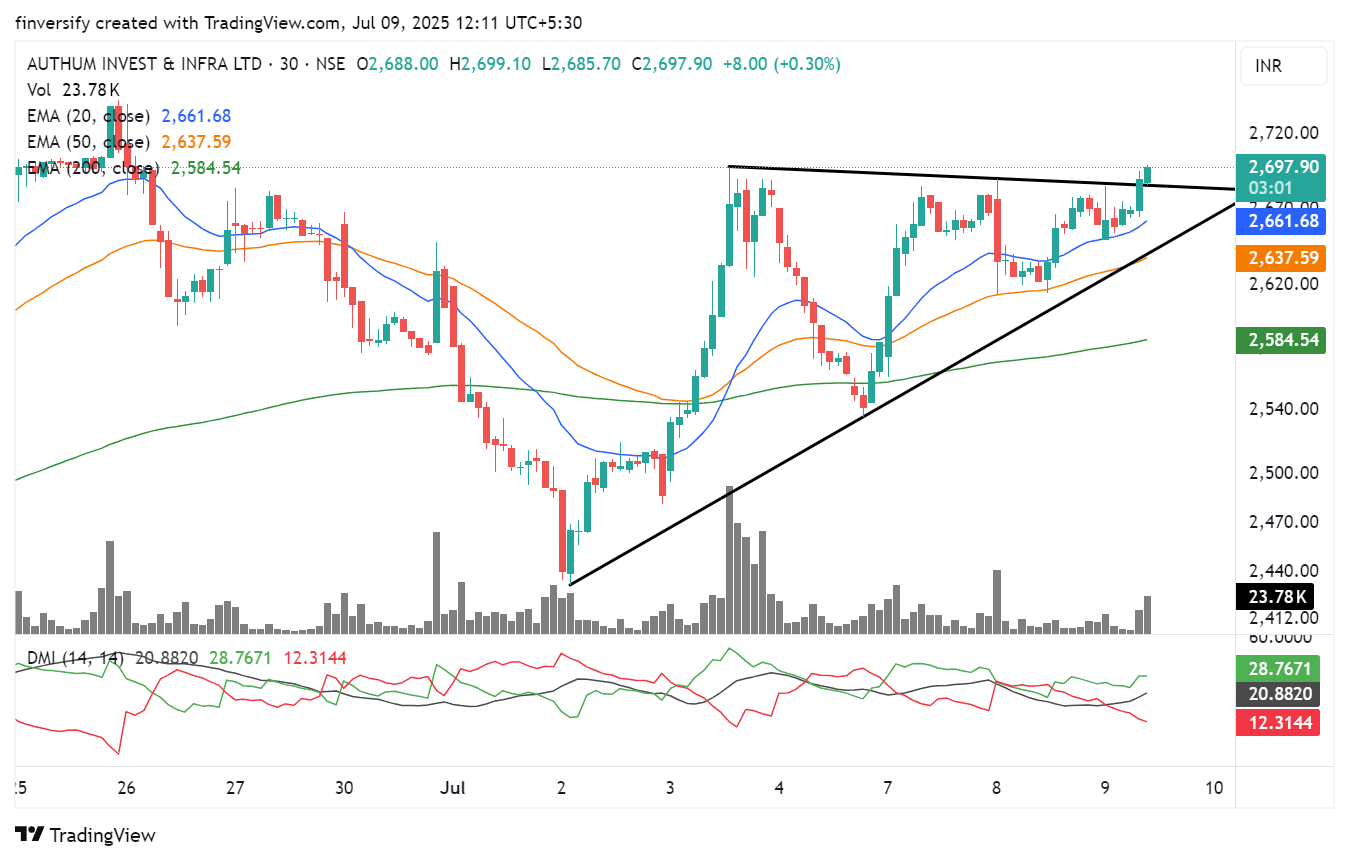Click the blue 2,661.68 price-scale tag
This screenshot has width=1349, height=861.
1281,221
